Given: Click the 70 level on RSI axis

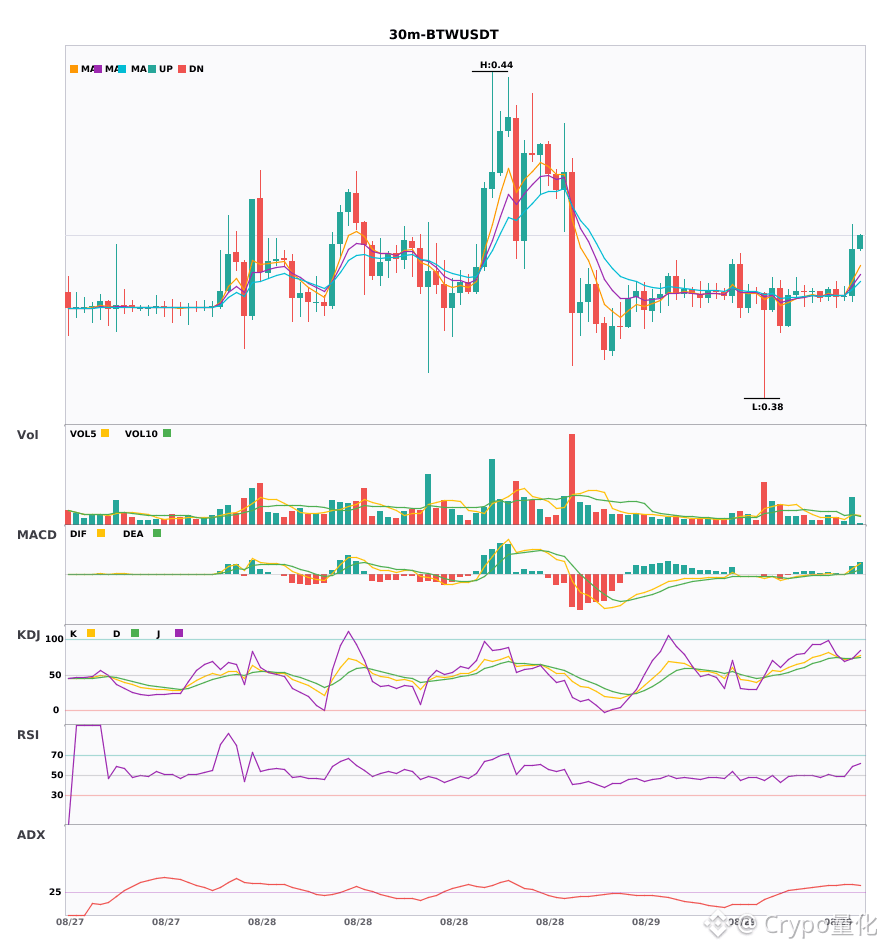Looking at the screenshot, I should pyautogui.click(x=57, y=755).
